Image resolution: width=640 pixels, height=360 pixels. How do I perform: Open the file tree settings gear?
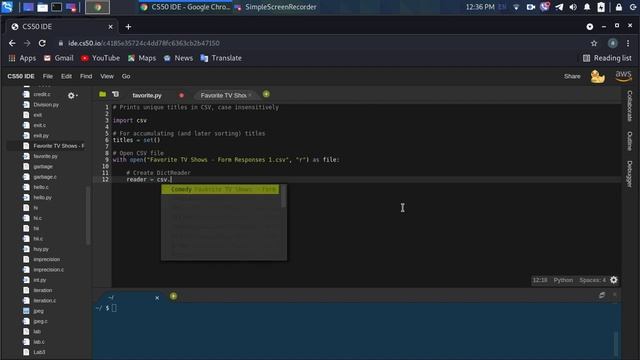72,96
